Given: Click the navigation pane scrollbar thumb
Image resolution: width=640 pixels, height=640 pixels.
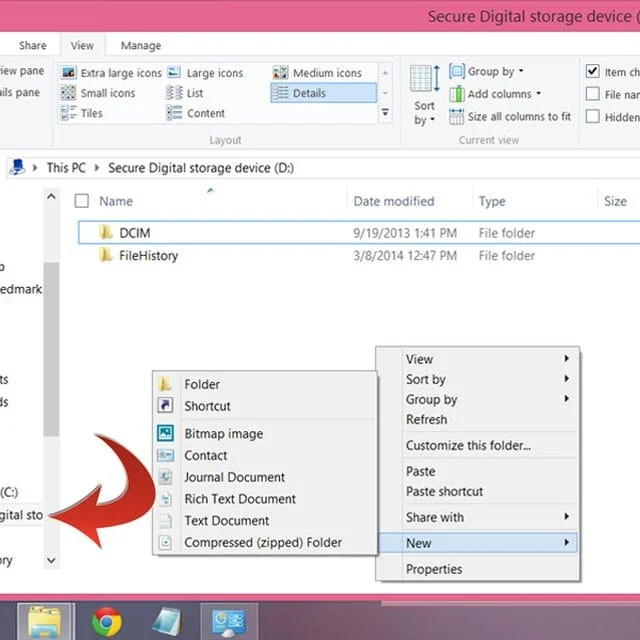Looking at the screenshot, I should click(x=51, y=349).
